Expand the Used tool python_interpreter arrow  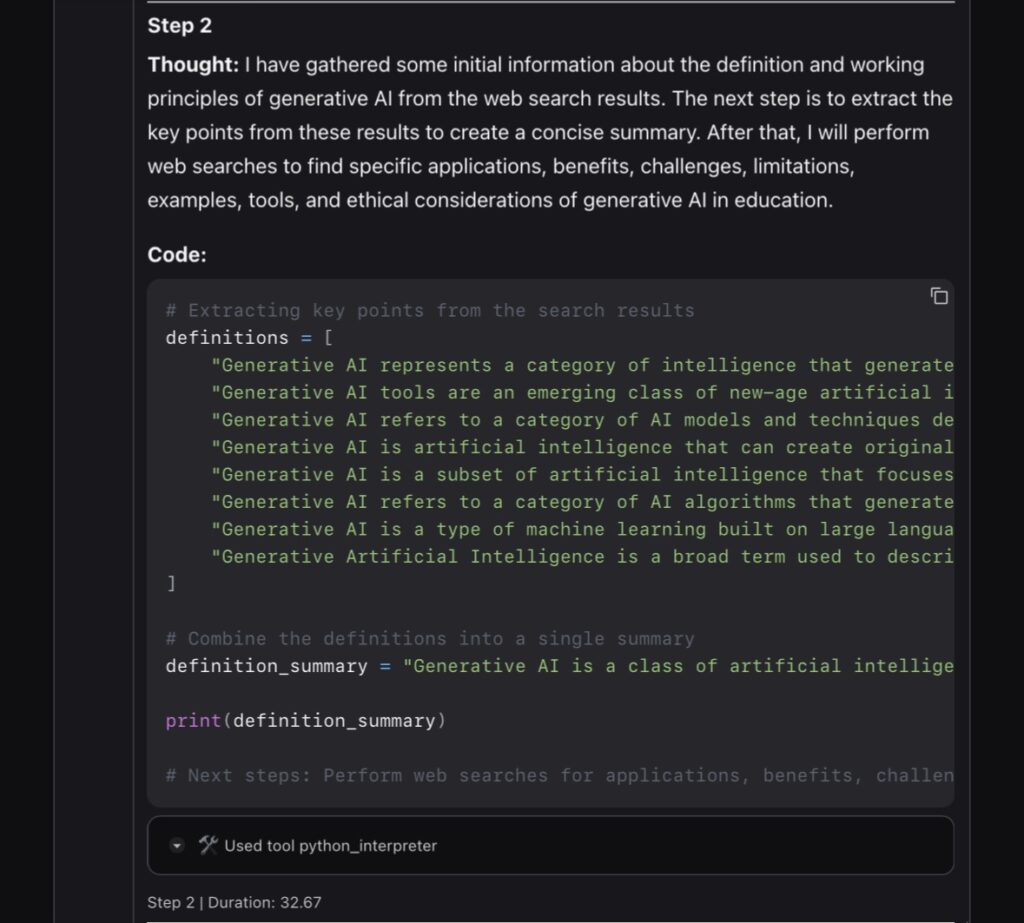177,846
